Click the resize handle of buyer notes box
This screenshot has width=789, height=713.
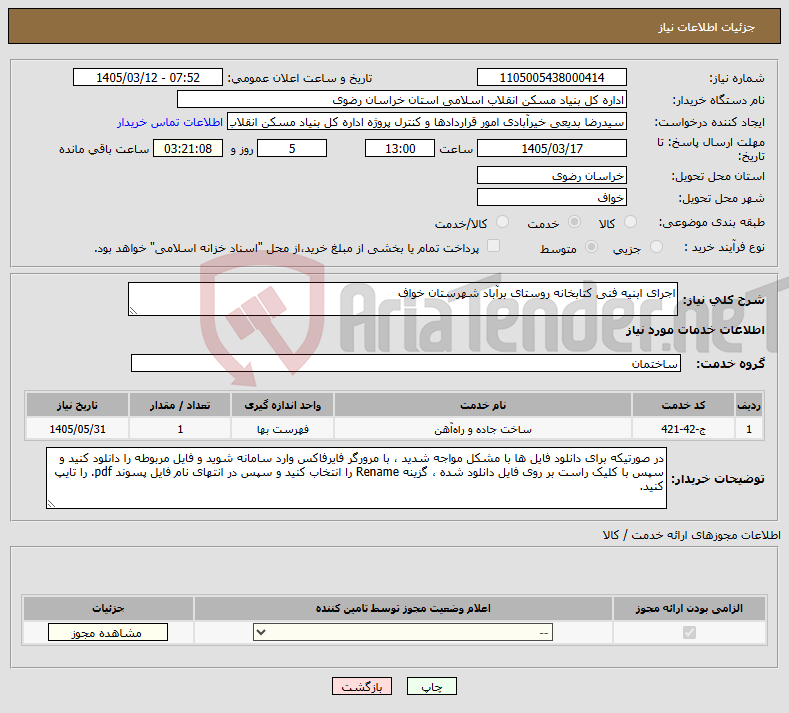click(51, 503)
